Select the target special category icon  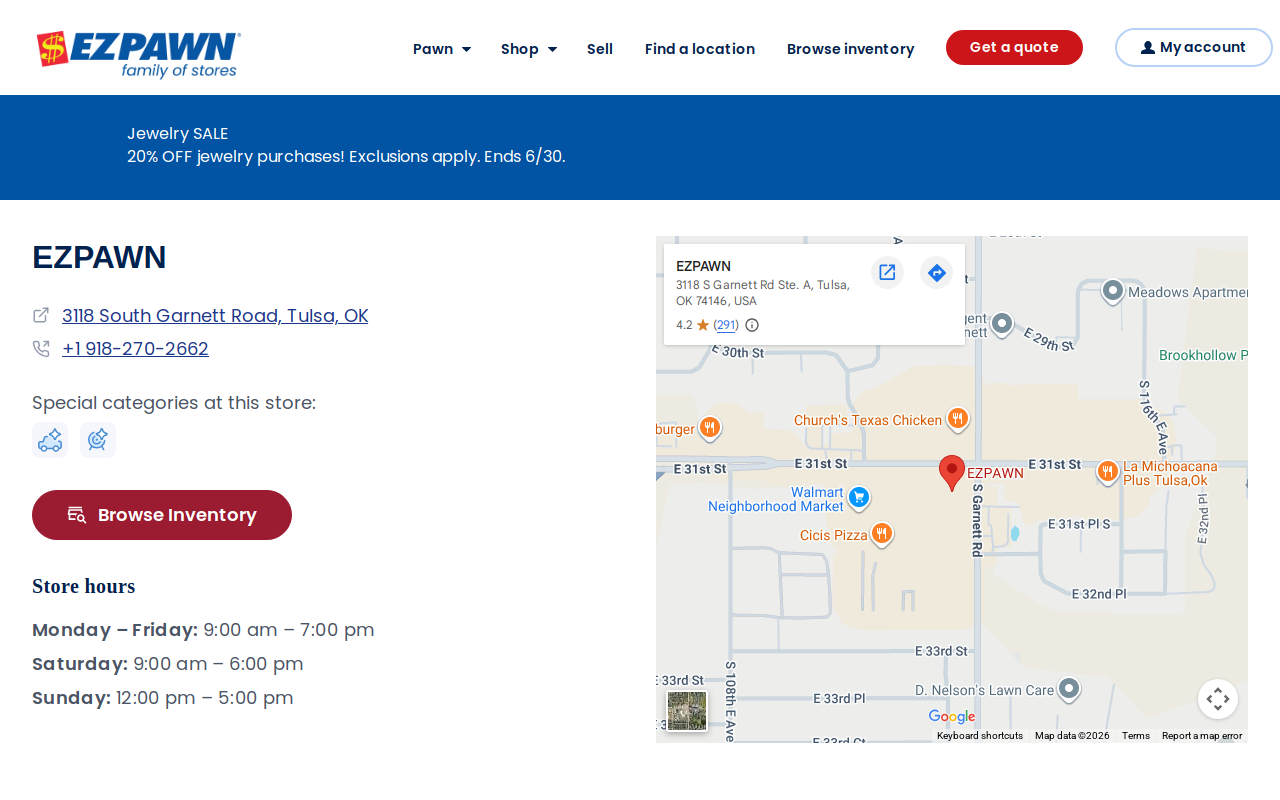(x=98, y=440)
